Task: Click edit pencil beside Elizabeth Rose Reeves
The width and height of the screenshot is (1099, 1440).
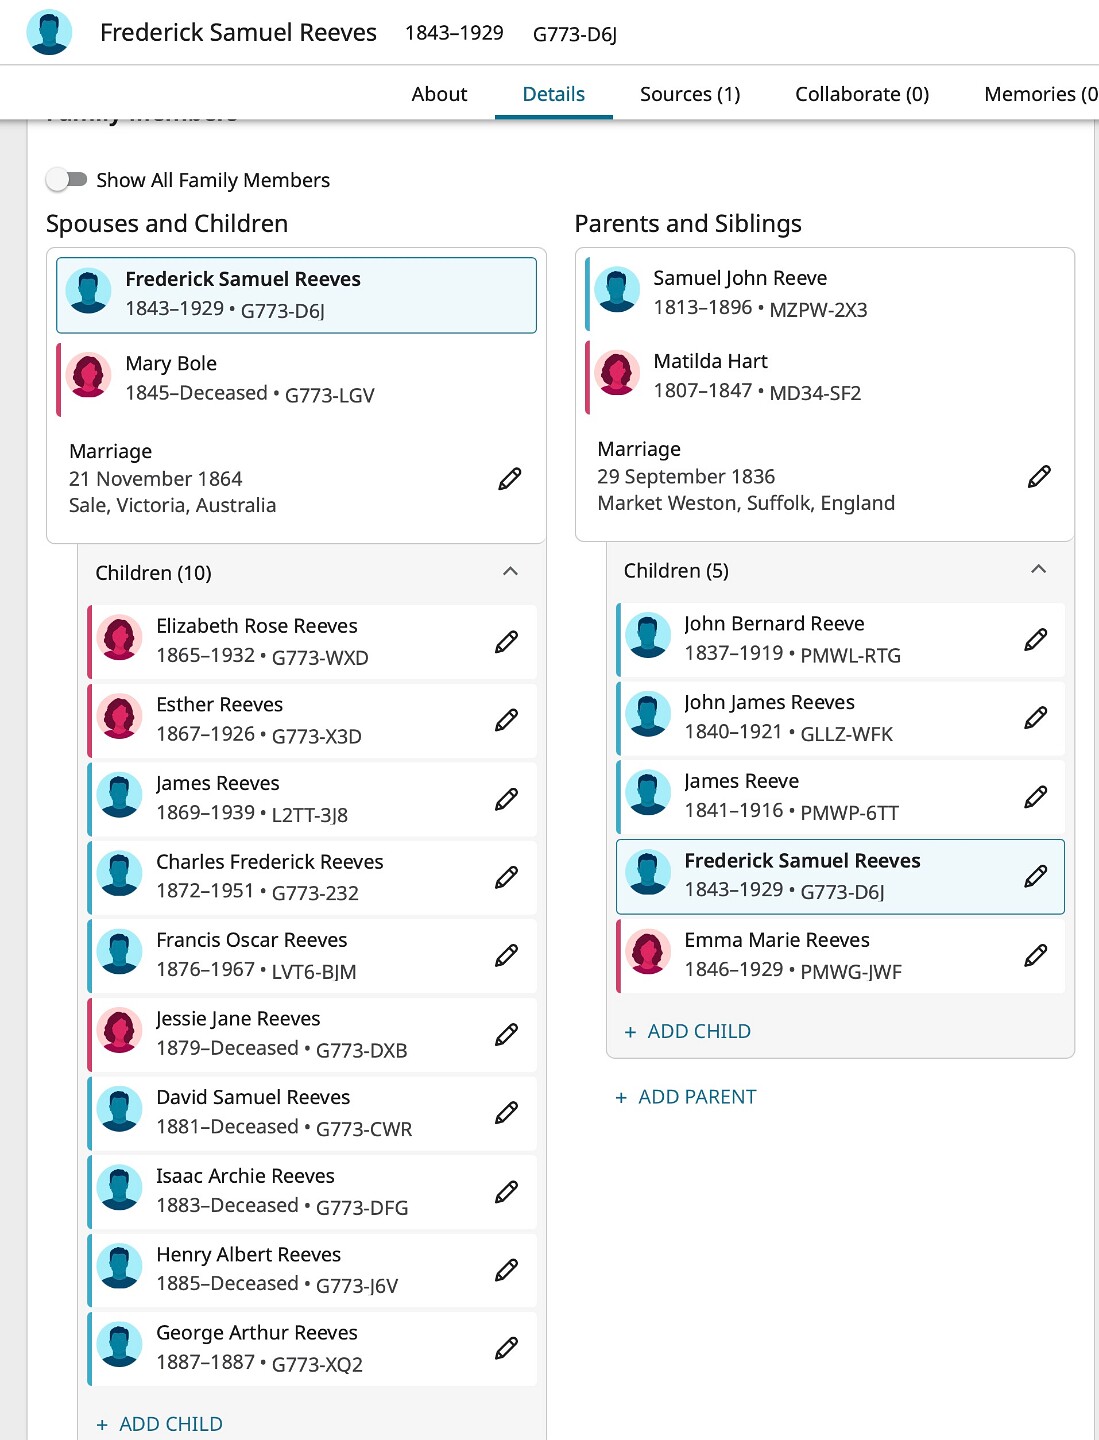Action: pyautogui.click(x=507, y=642)
